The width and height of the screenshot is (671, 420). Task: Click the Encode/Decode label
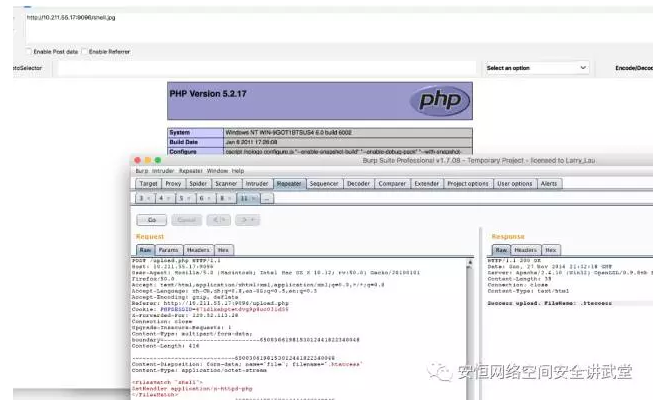click(634, 68)
